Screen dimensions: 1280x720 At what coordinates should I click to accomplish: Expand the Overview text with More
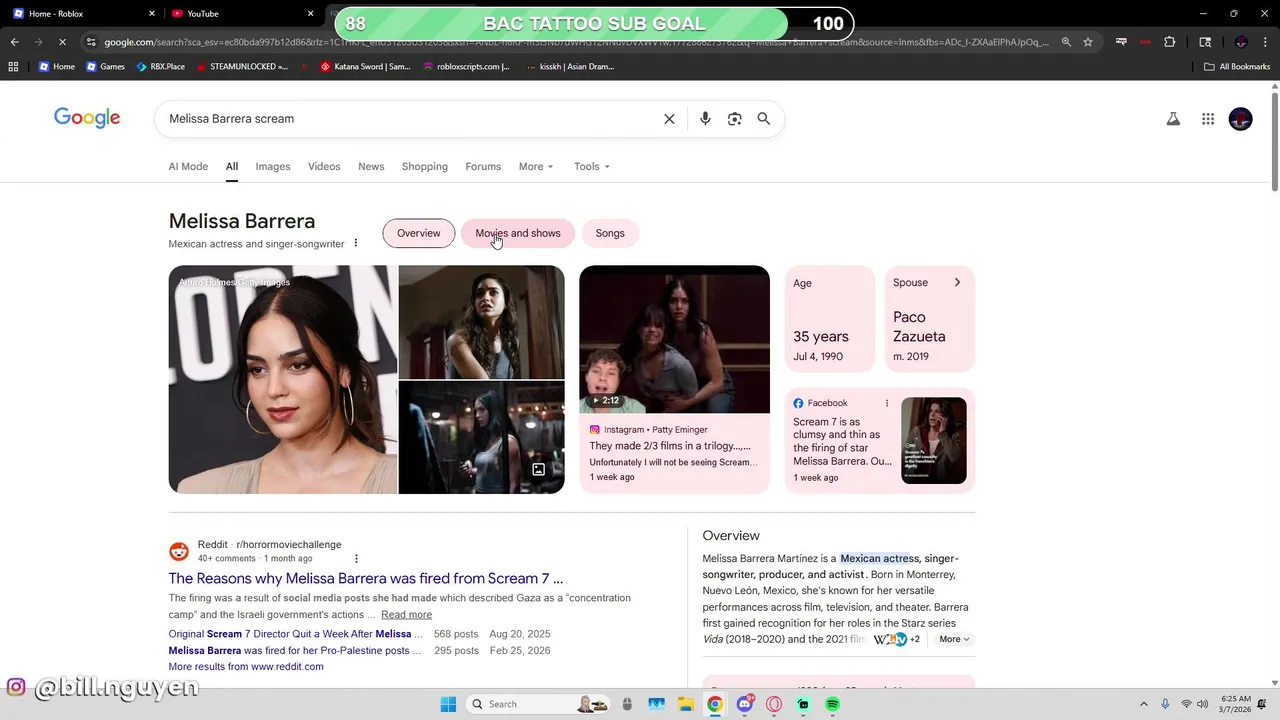[x=954, y=639]
